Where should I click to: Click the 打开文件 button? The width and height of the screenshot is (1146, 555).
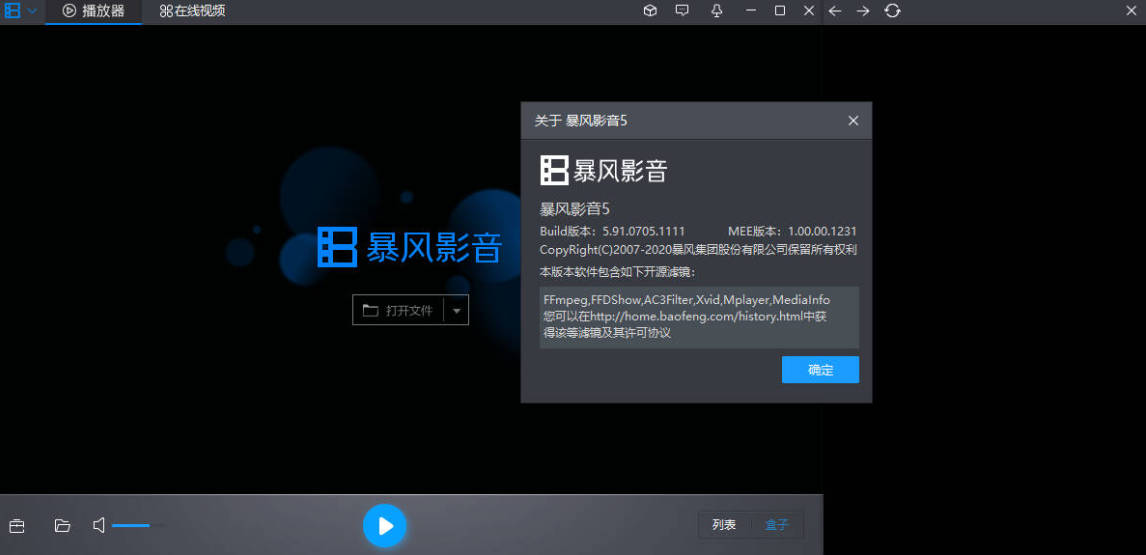[398, 310]
